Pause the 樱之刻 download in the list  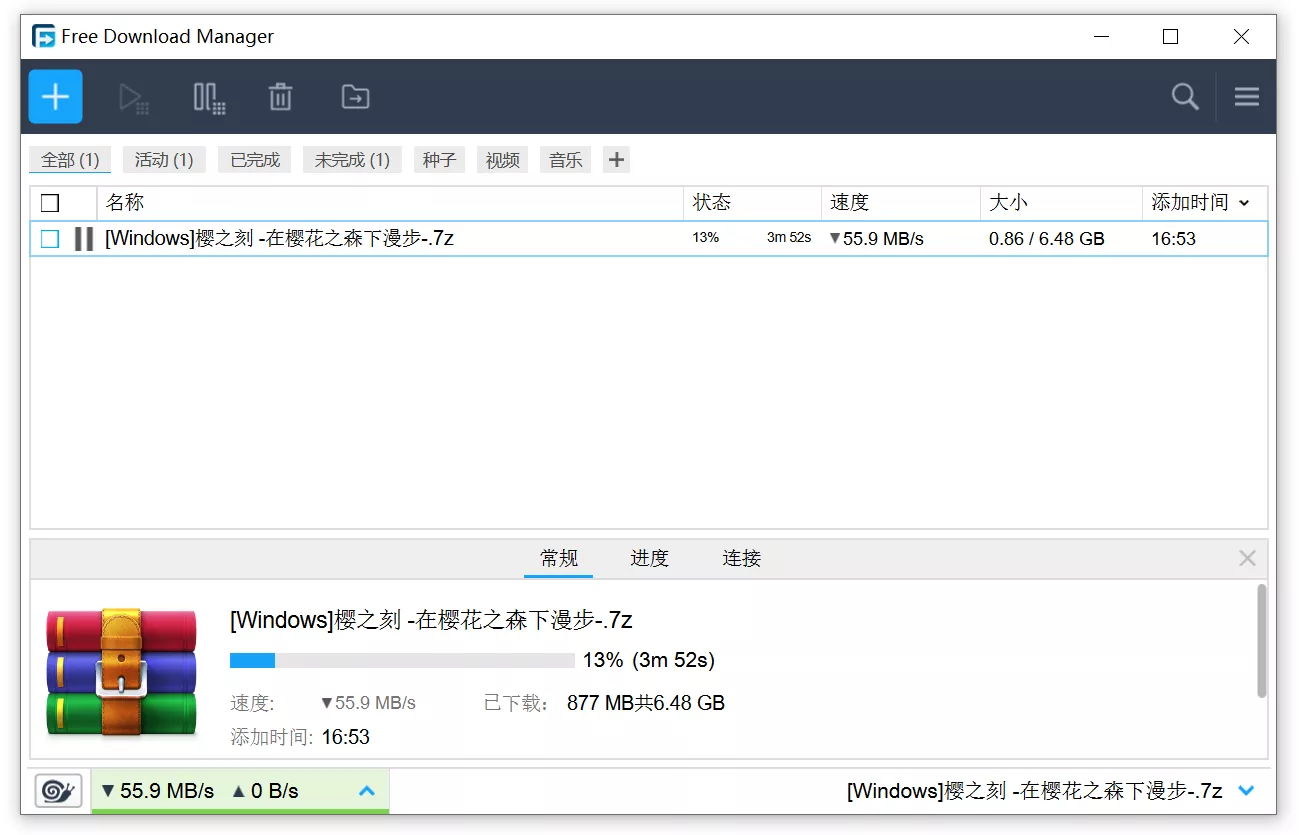pyautogui.click(x=84, y=238)
